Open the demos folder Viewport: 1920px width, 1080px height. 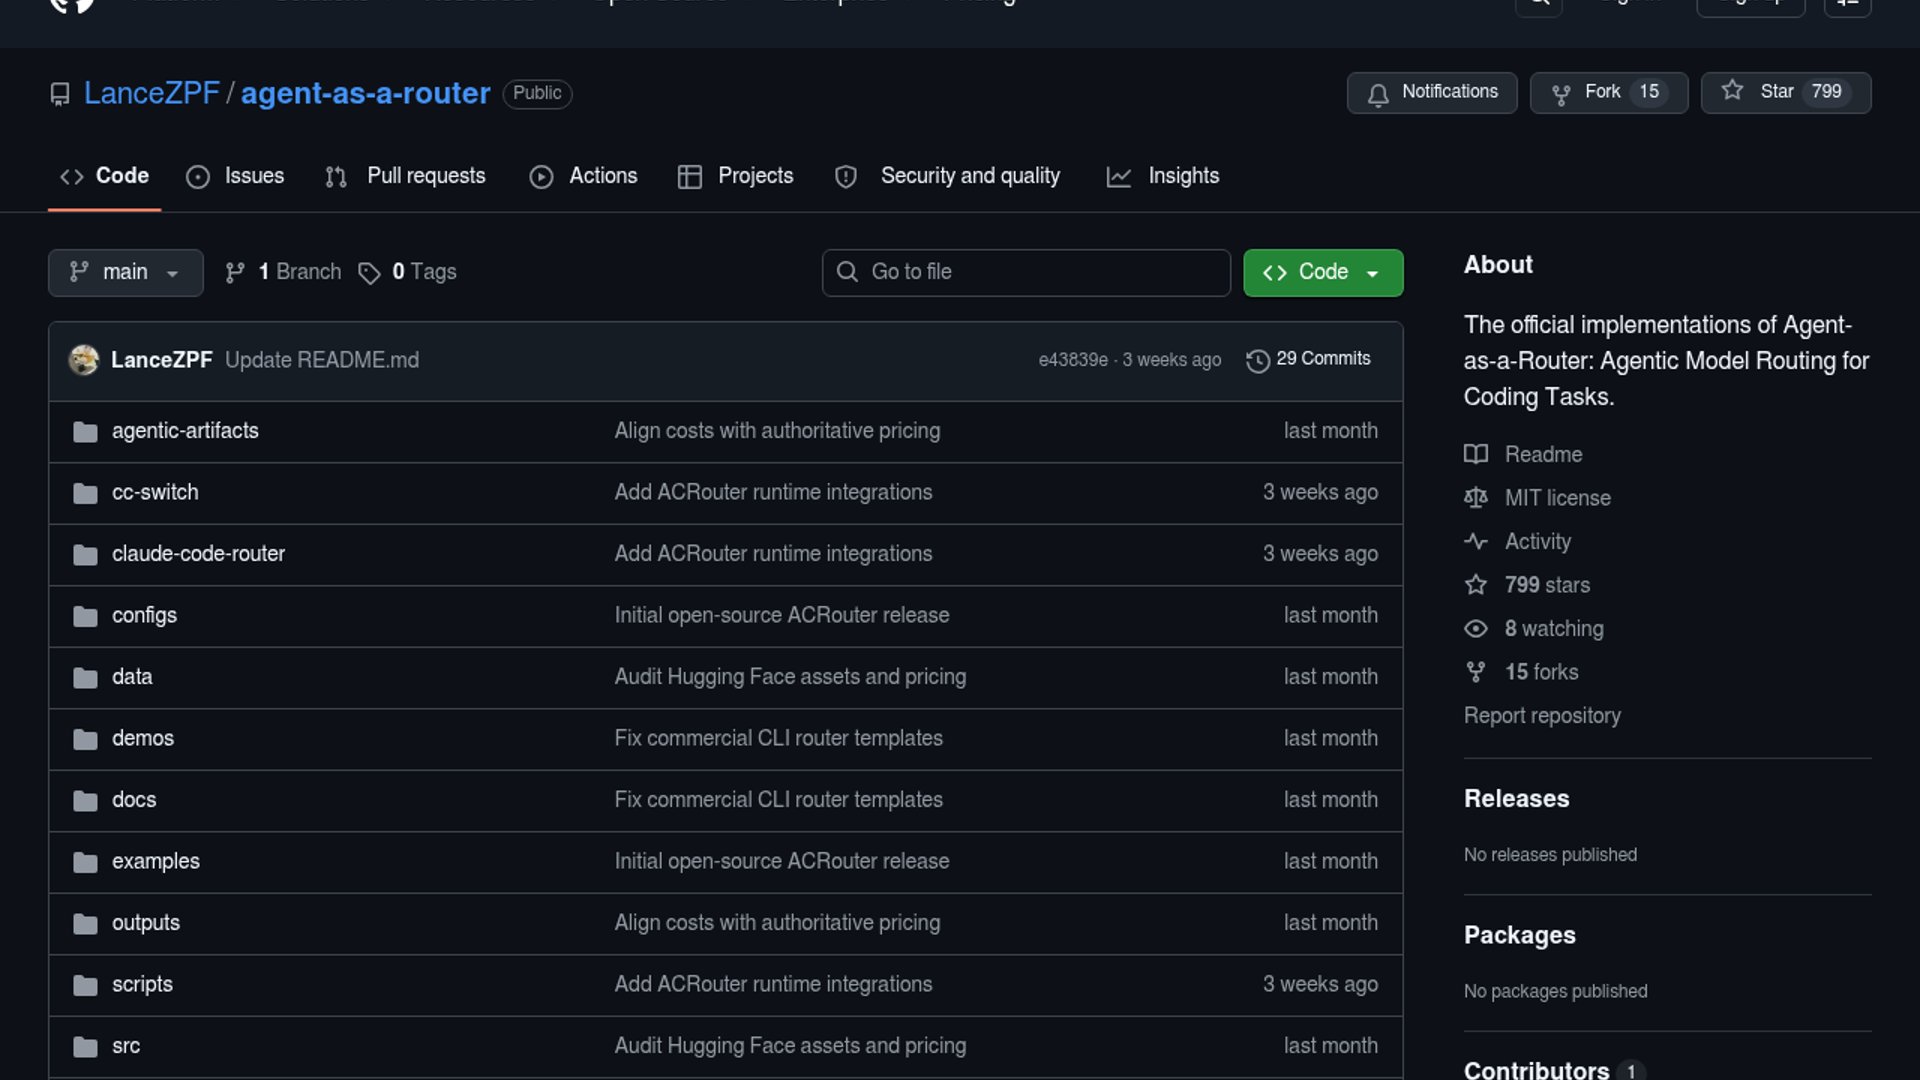coord(143,738)
